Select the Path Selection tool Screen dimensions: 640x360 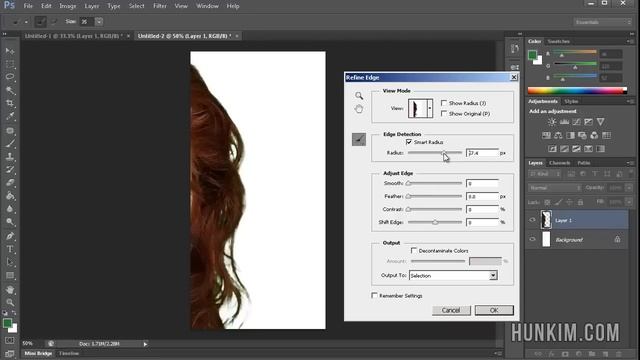tap(10, 262)
